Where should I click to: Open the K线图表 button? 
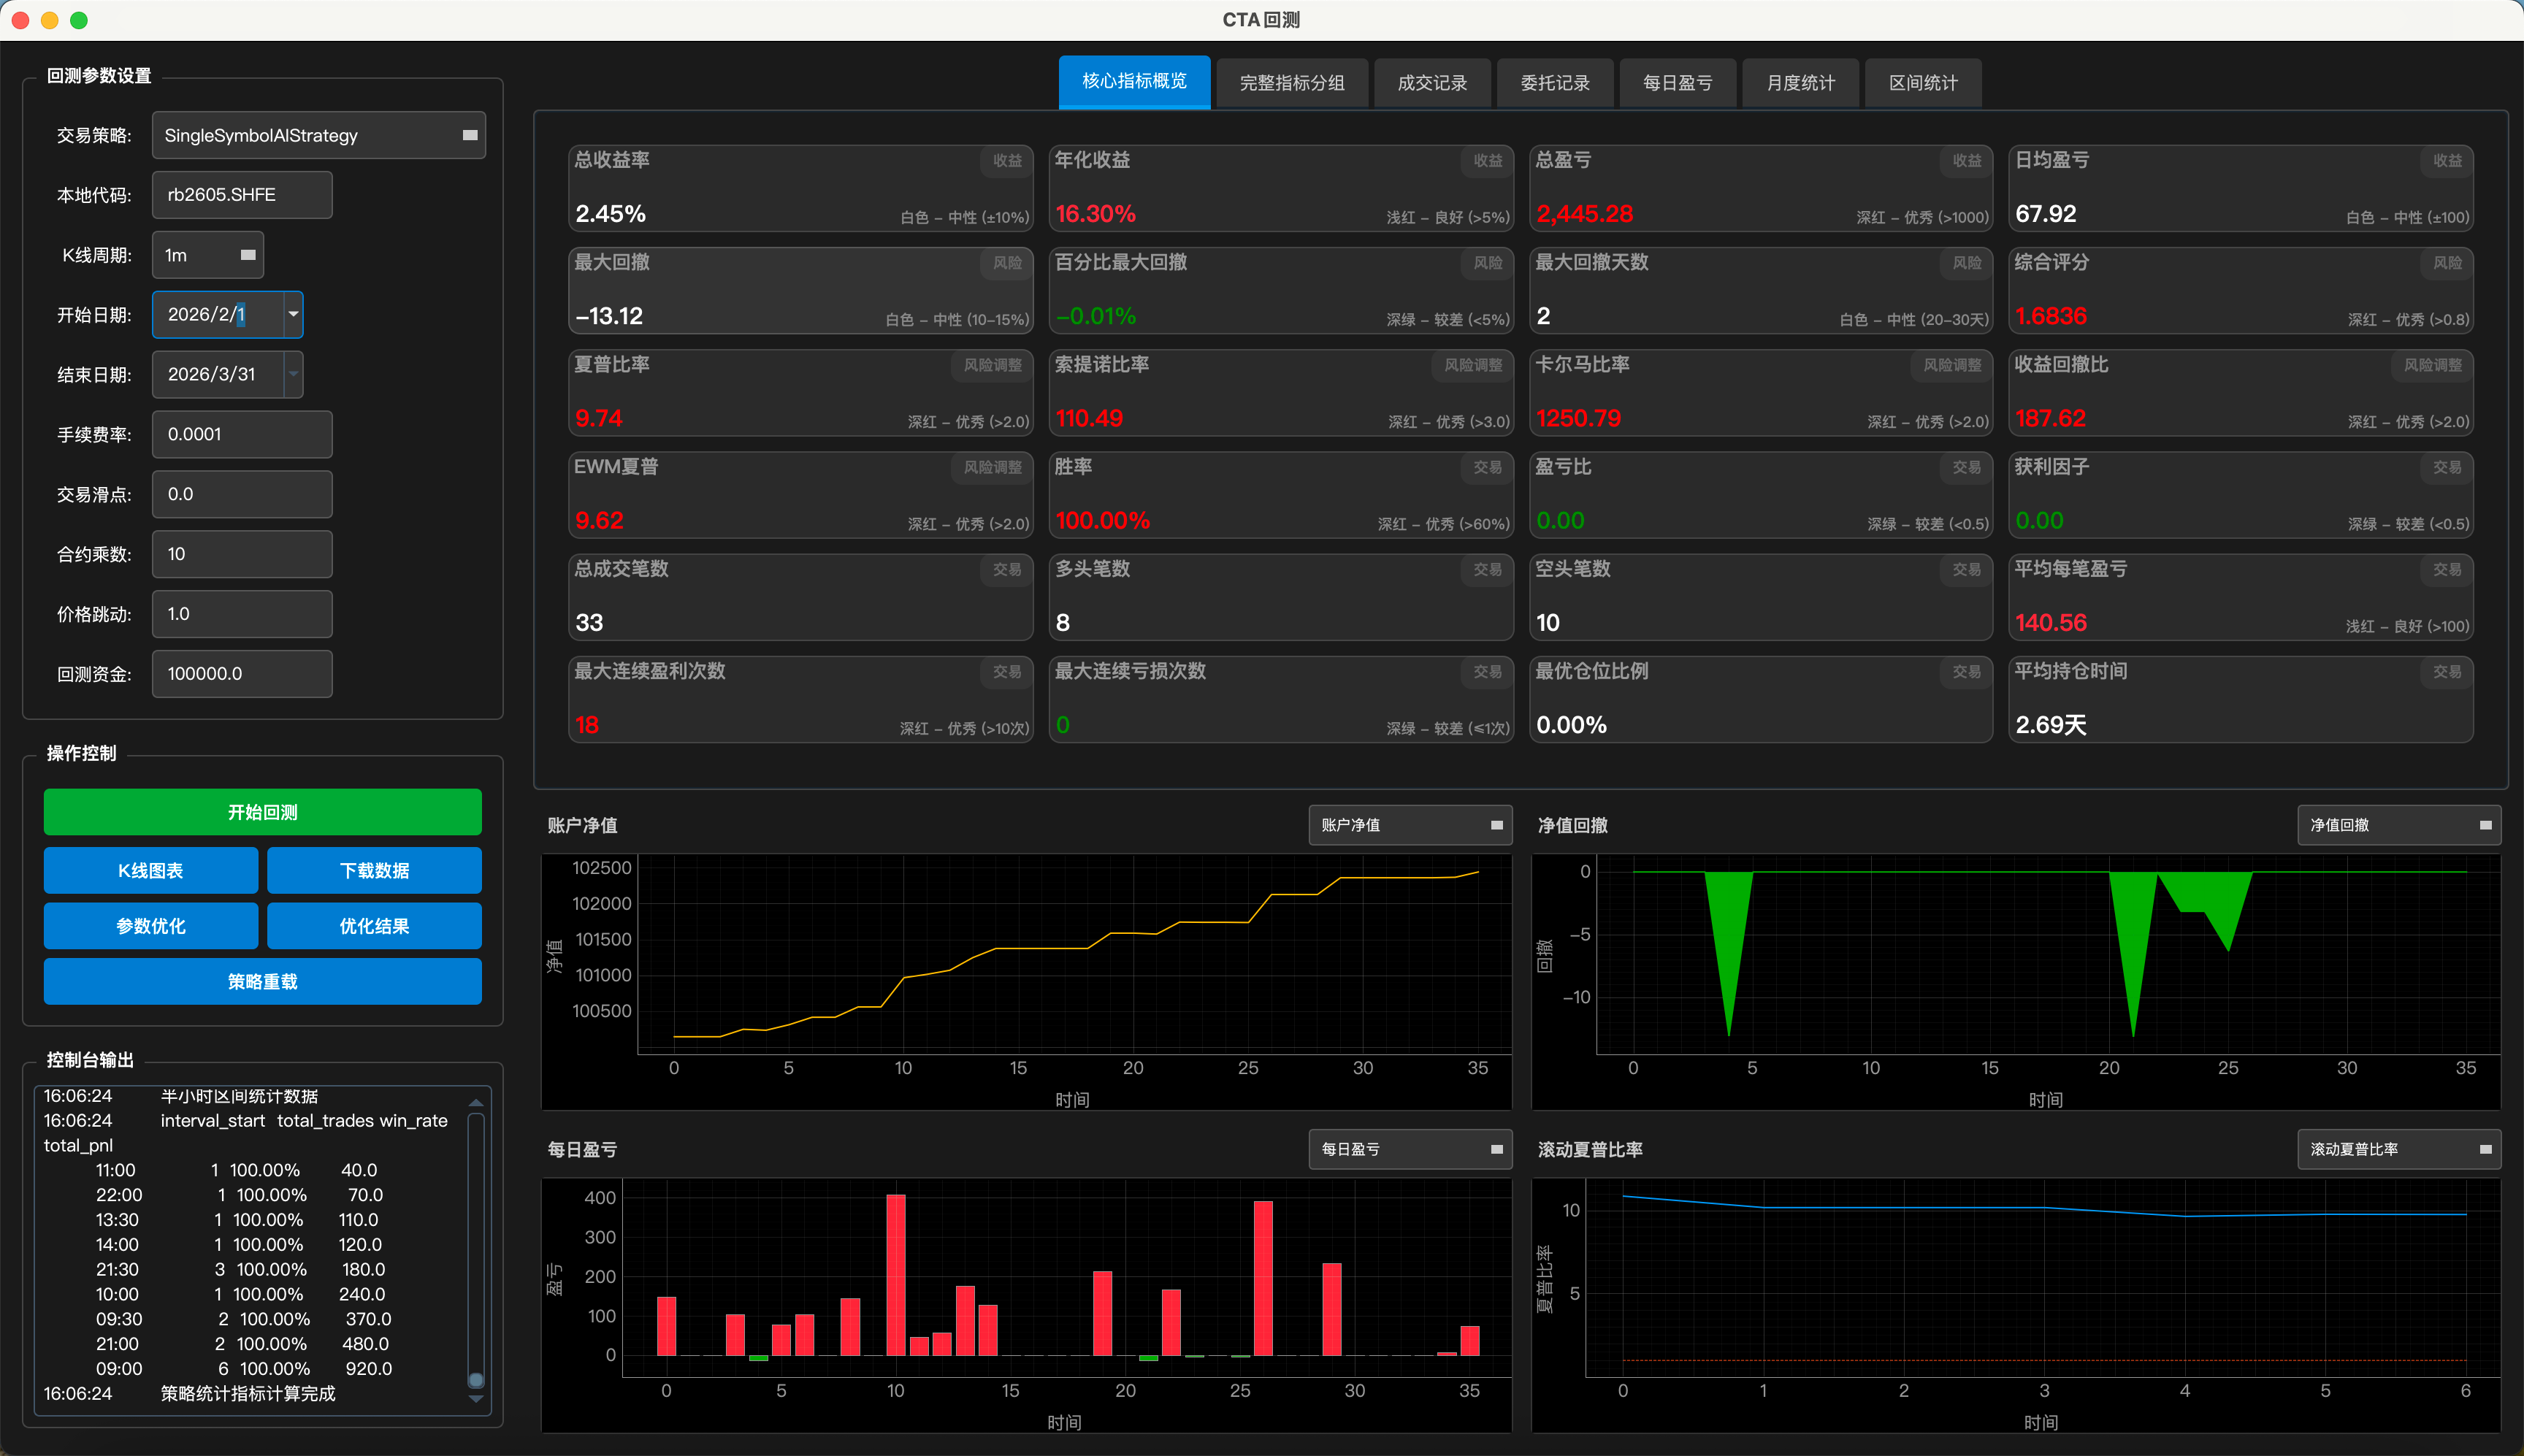[150, 870]
